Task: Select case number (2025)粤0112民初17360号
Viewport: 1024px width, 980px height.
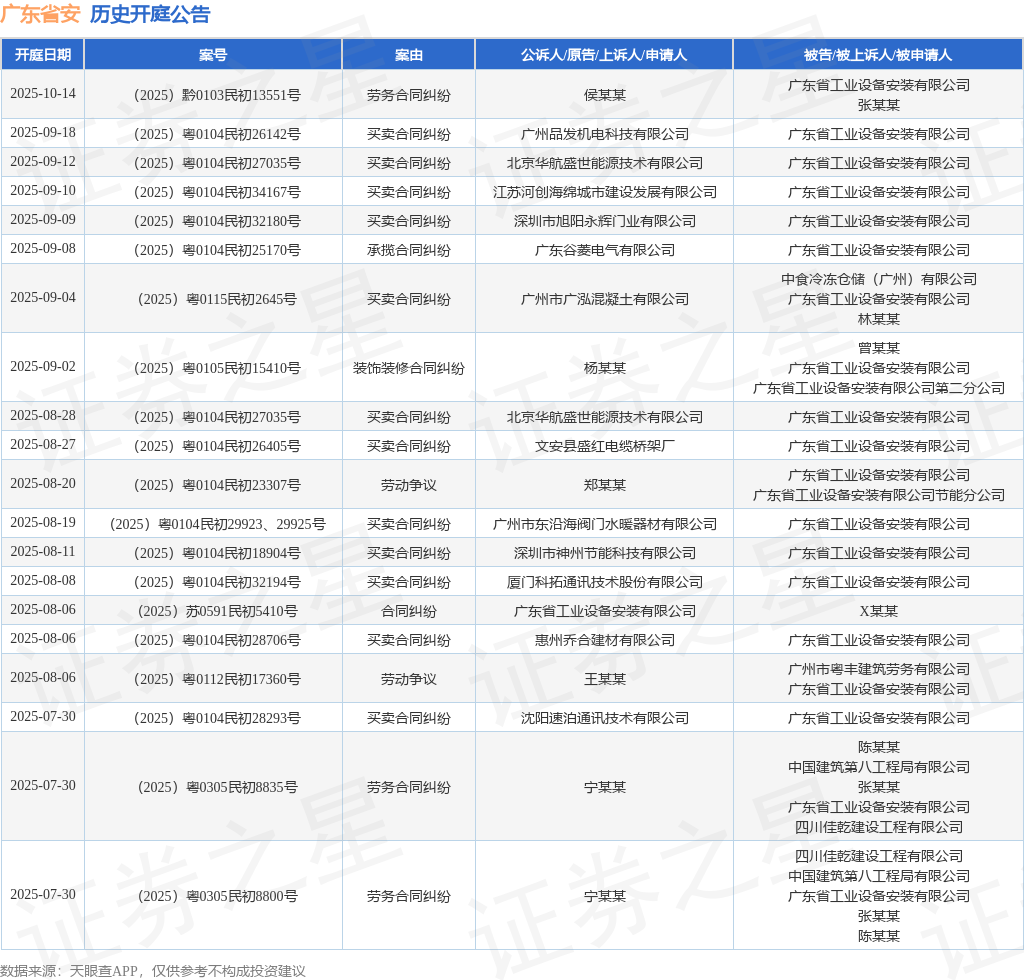Action: 217,679
